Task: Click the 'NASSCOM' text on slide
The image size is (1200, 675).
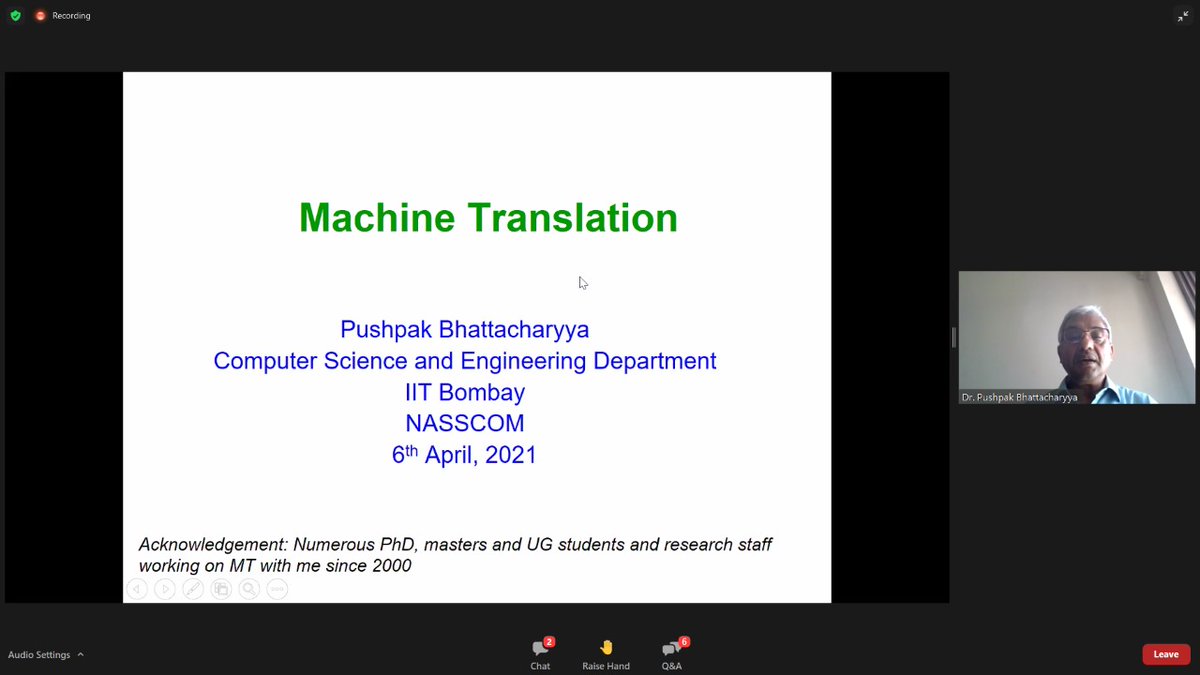Action: pyautogui.click(x=465, y=423)
